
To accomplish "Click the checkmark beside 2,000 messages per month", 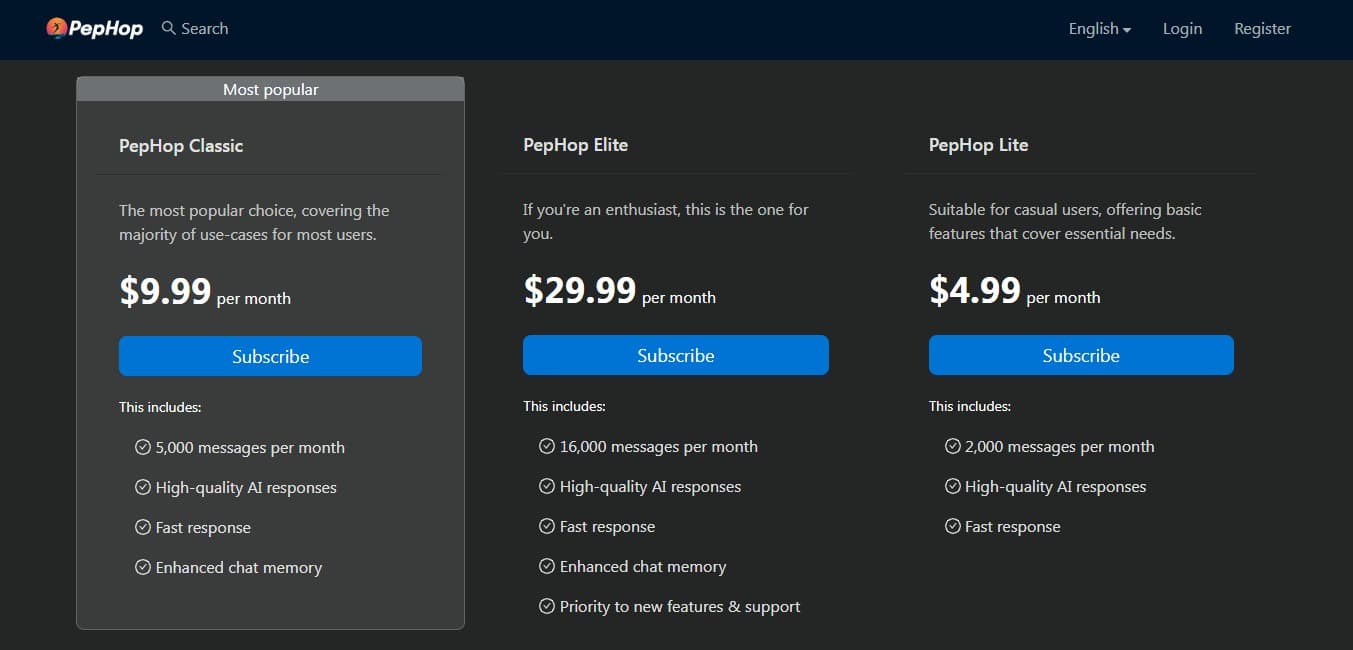I will (x=953, y=446).
